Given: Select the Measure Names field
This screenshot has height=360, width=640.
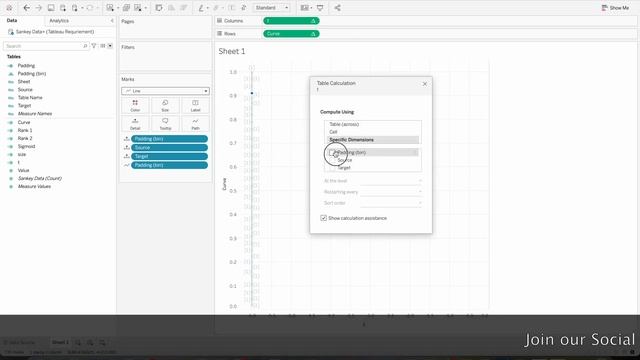Looking at the screenshot, I should coord(35,114).
